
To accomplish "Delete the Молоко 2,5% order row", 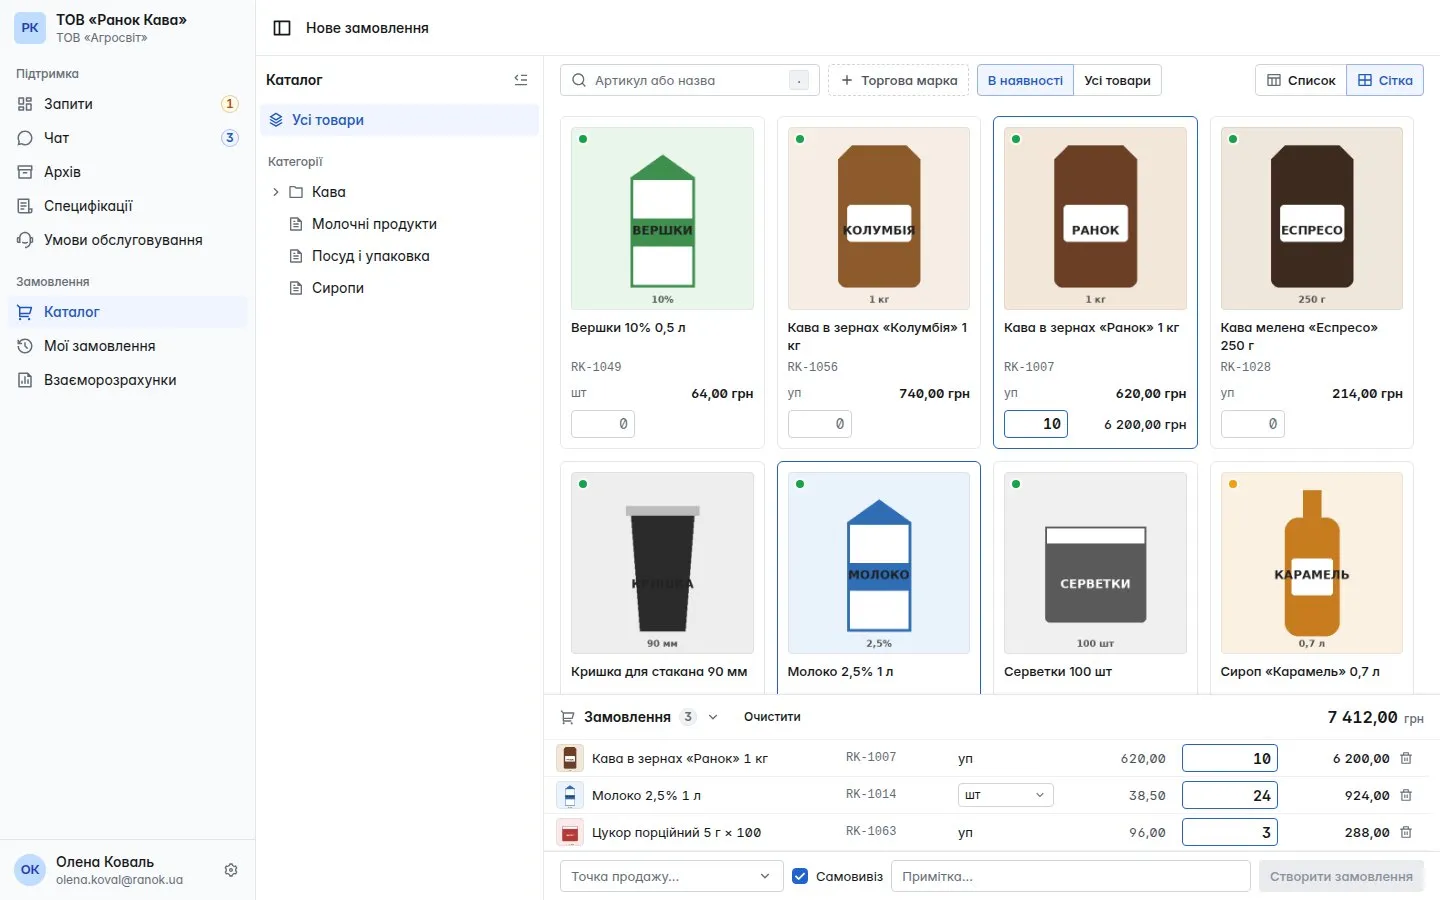I will 1406,795.
